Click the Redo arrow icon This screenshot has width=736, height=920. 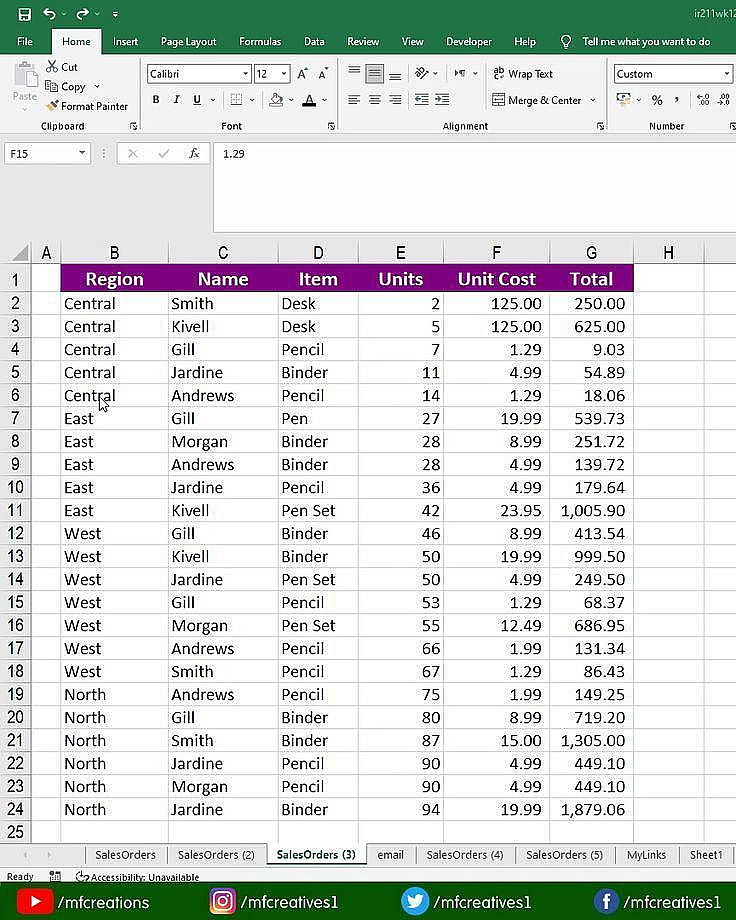[x=82, y=13]
